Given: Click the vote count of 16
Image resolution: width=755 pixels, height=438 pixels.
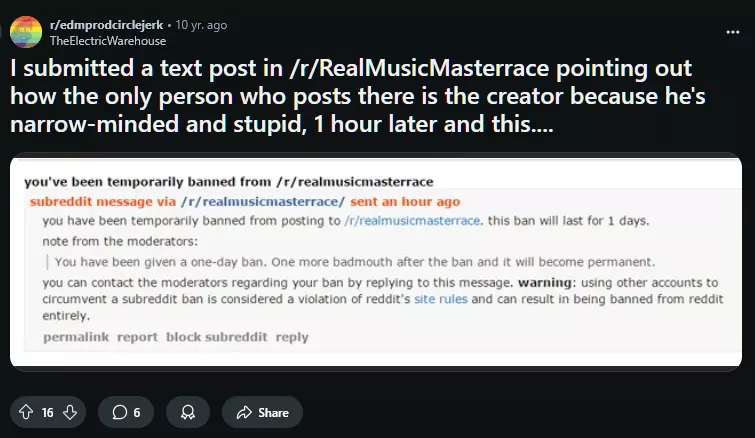Looking at the screenshot, I should click(x=48, y=412).
